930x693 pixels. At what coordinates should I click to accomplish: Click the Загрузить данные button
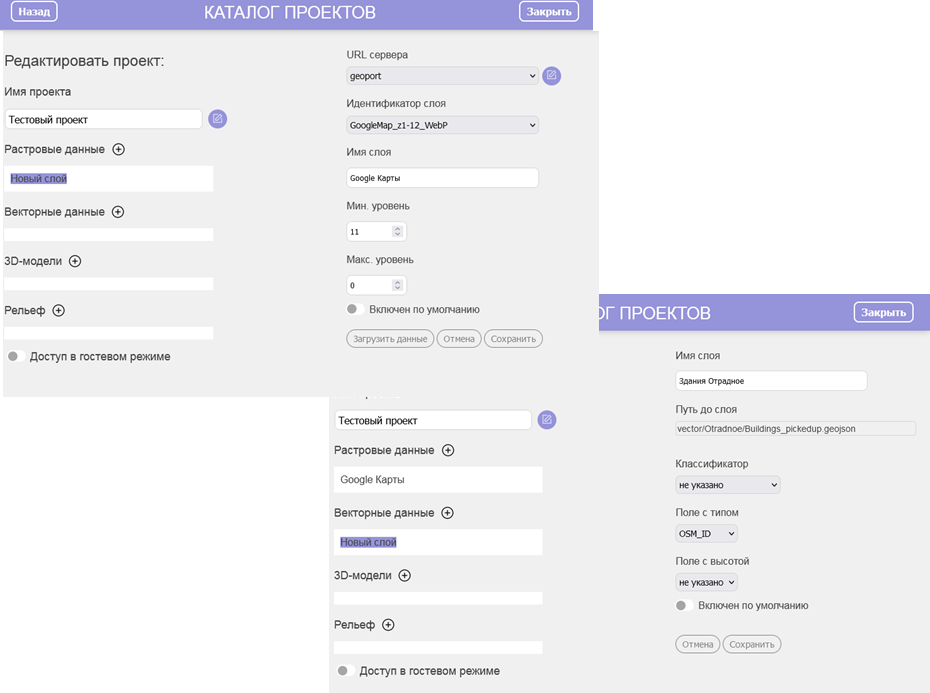click(x=390, y=339)
